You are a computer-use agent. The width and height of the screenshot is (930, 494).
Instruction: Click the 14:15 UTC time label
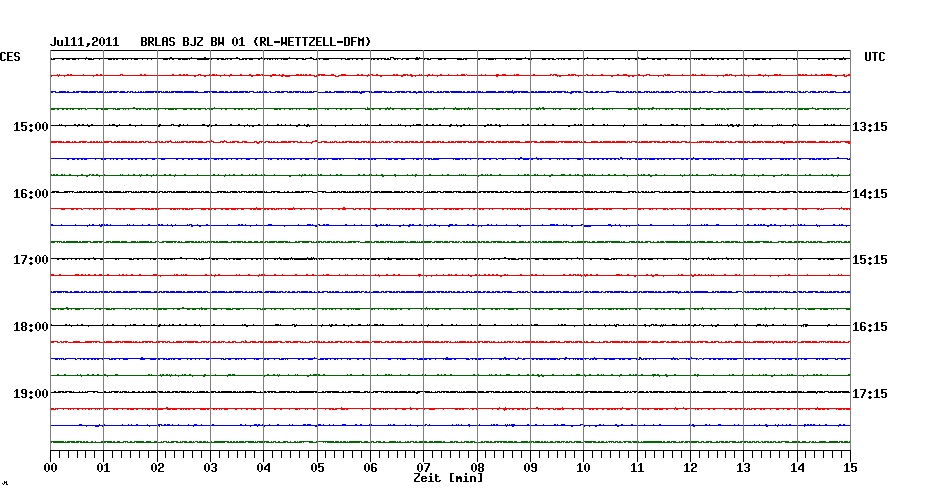click(x=869, y=194)
